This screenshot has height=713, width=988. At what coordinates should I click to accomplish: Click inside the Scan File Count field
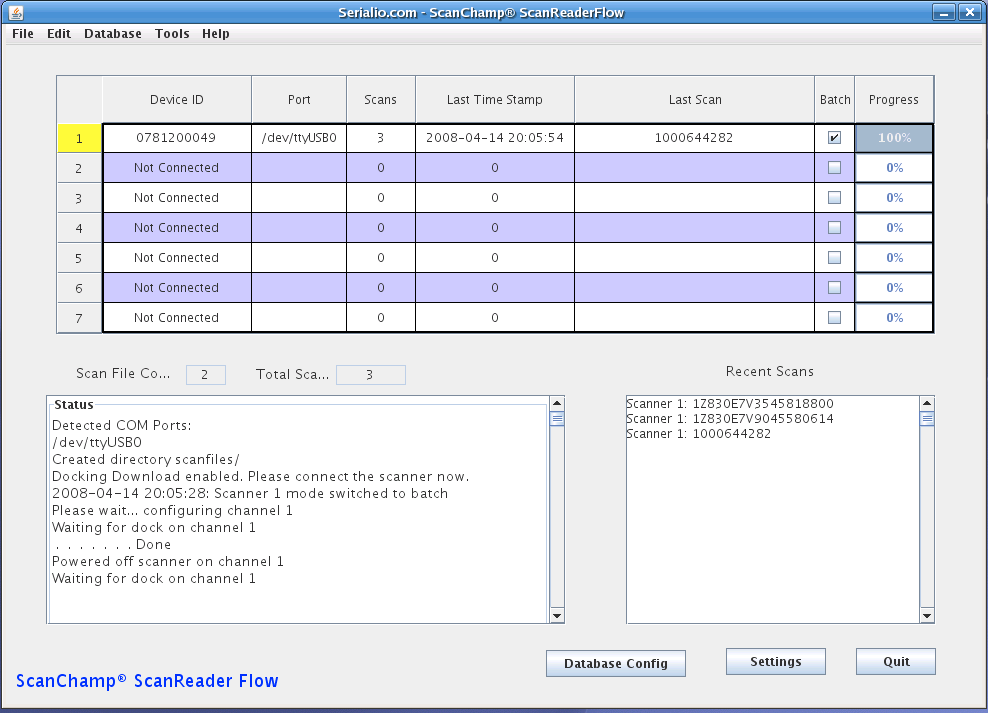(205, 374)
